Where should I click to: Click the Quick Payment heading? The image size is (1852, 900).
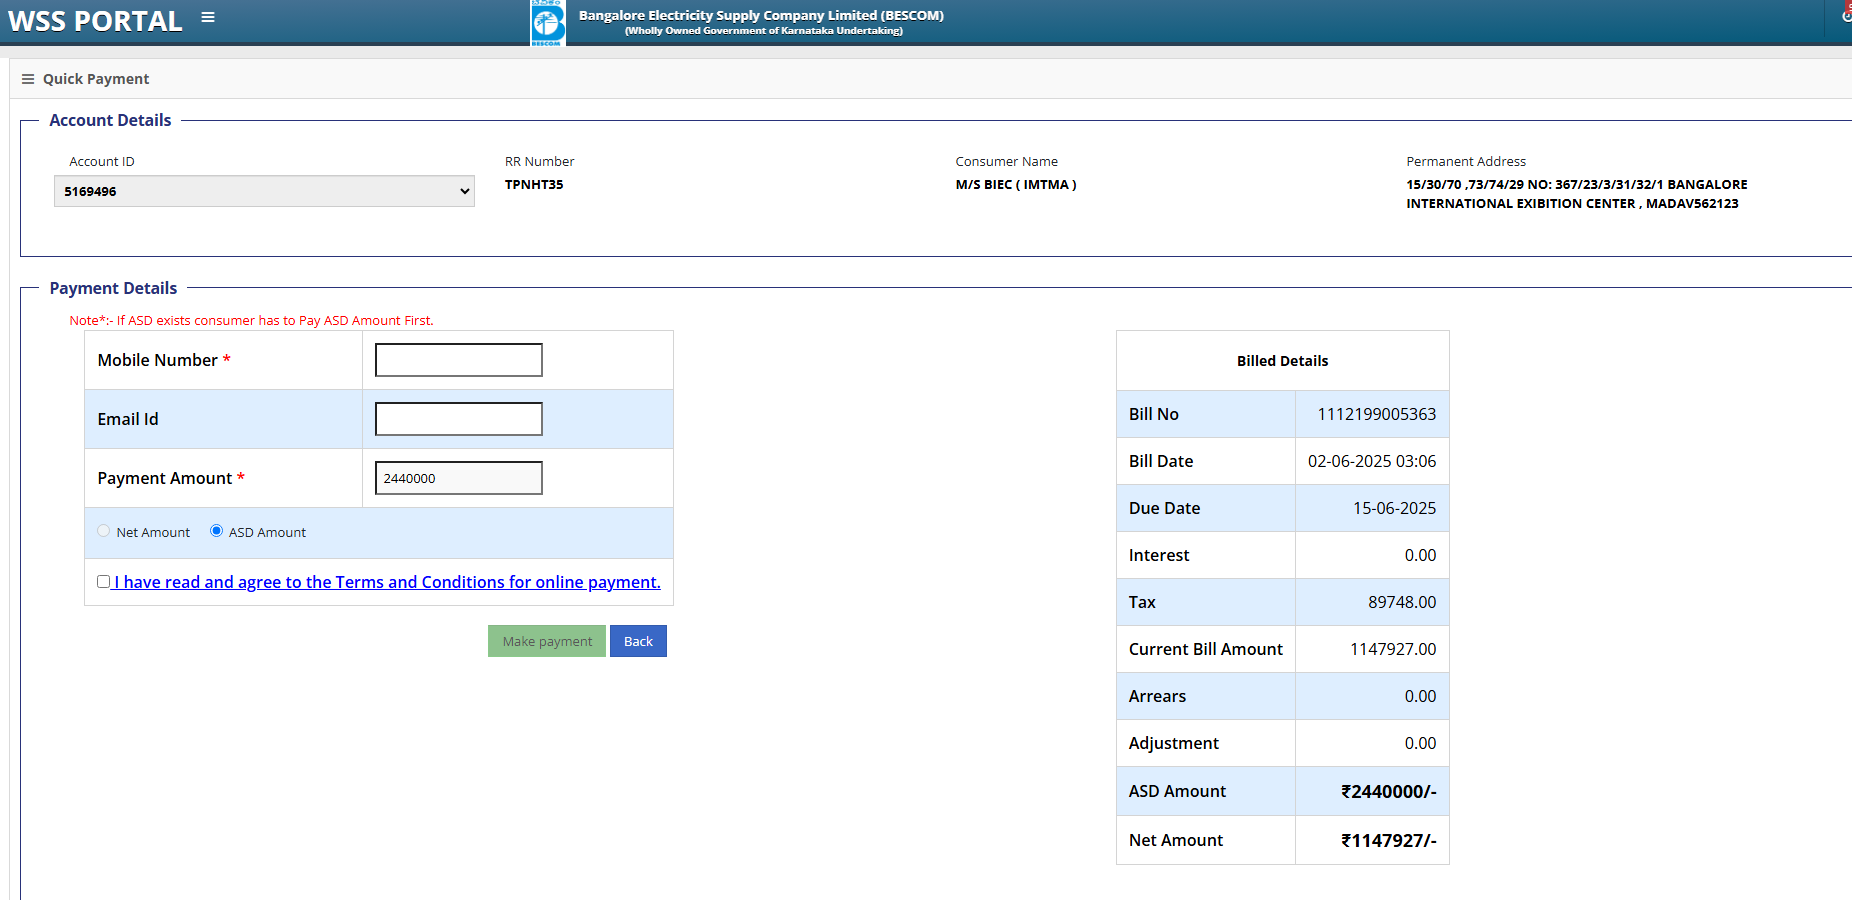[x=96, y=79]
